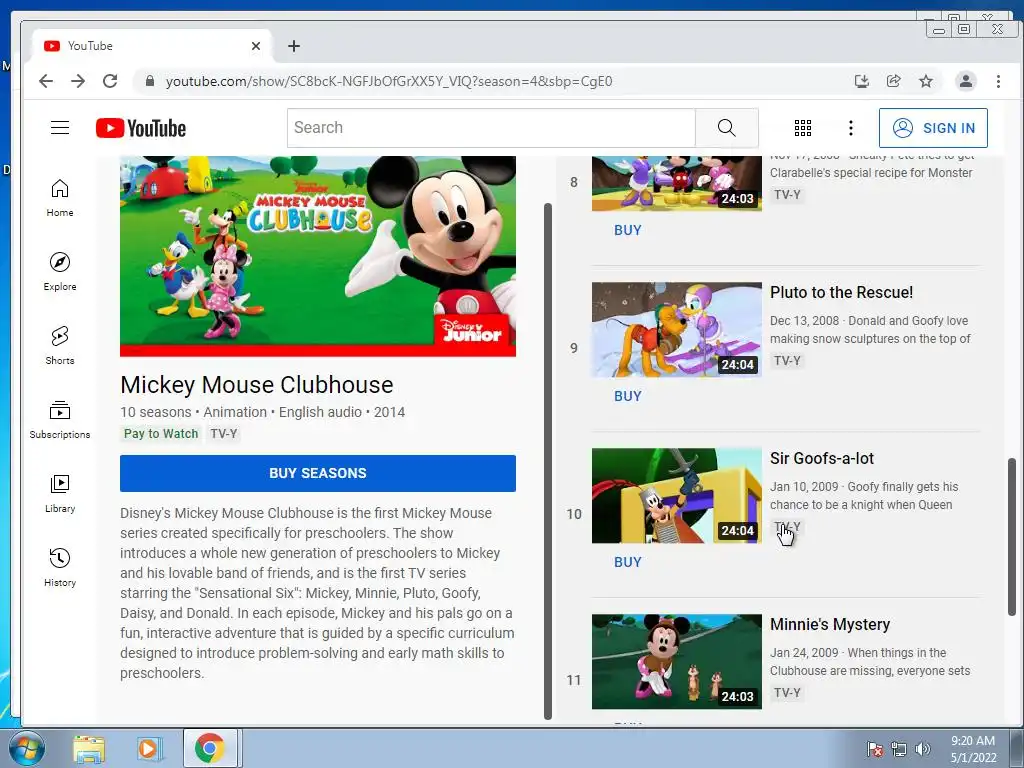Go to Home in sidebar
1024x768 pixels.
(x=60, y=198)
